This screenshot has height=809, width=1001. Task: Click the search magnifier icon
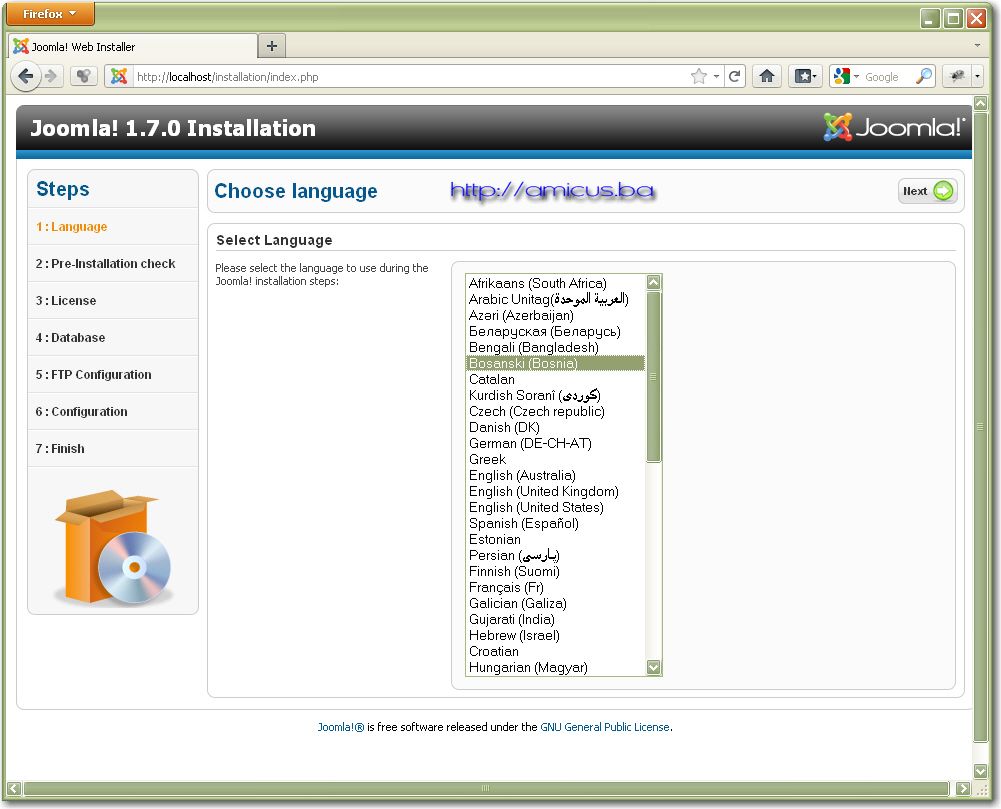pos(923,77)
